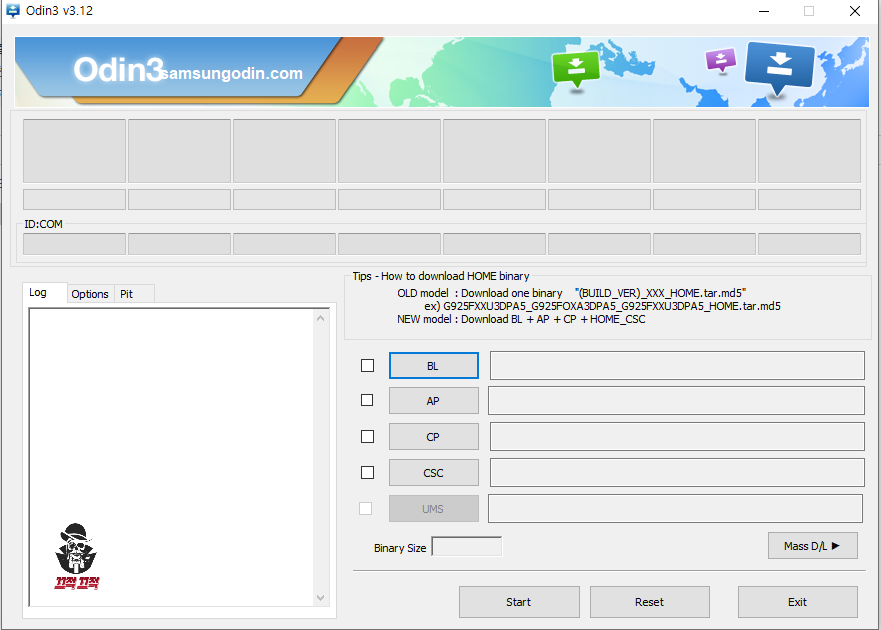
Task: Click the ID:COM label
Action: pos(43,224)
